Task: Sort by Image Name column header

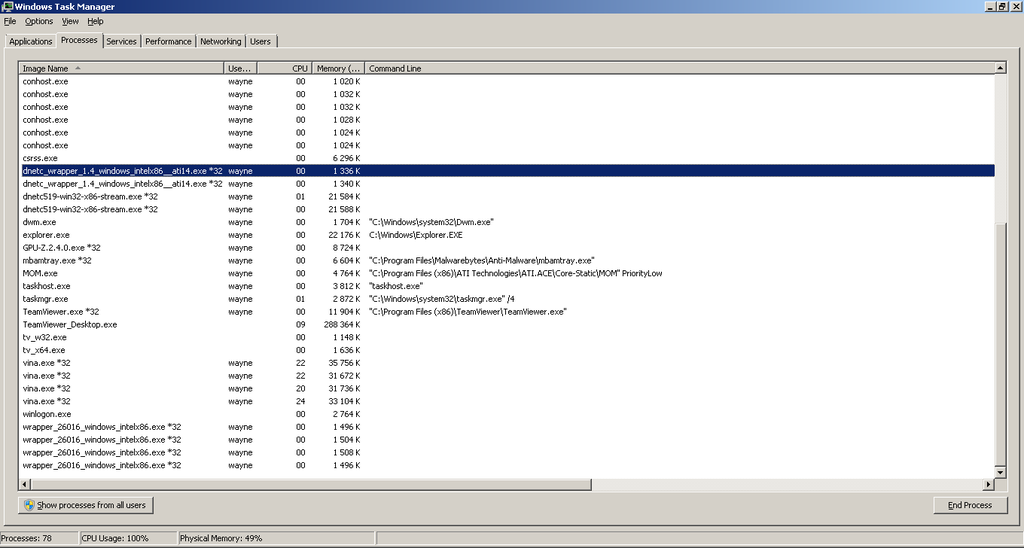Action: coord(121,68)
